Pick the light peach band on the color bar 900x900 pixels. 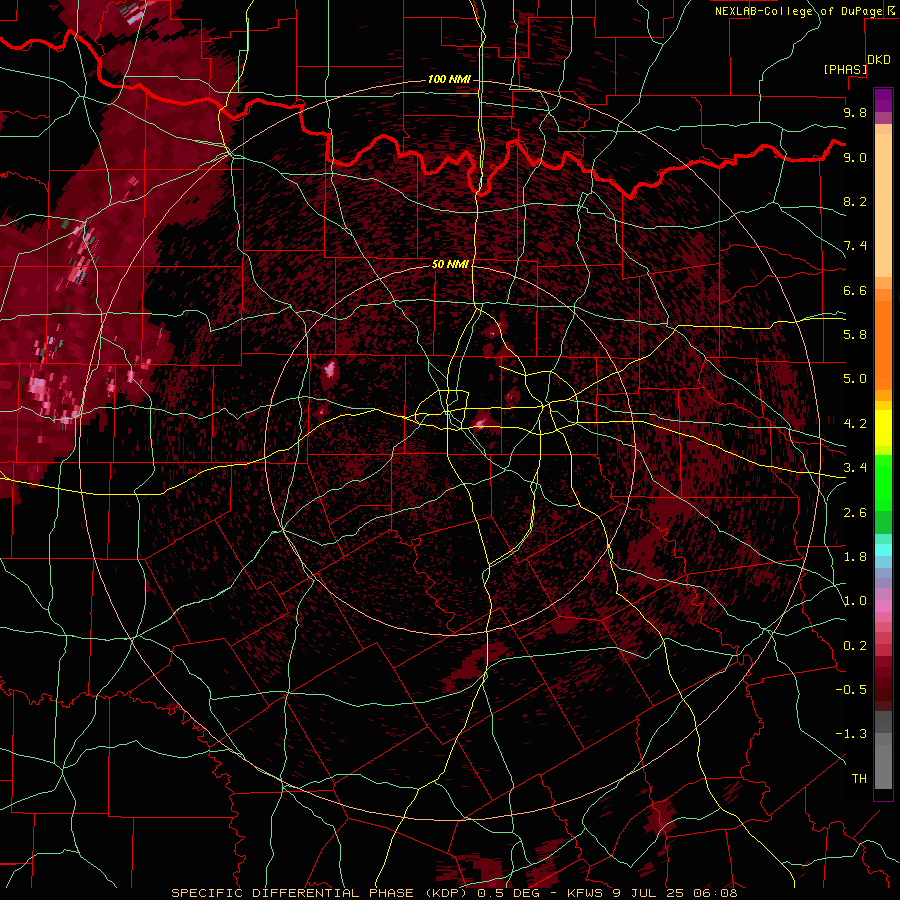[x=883, y=206]
